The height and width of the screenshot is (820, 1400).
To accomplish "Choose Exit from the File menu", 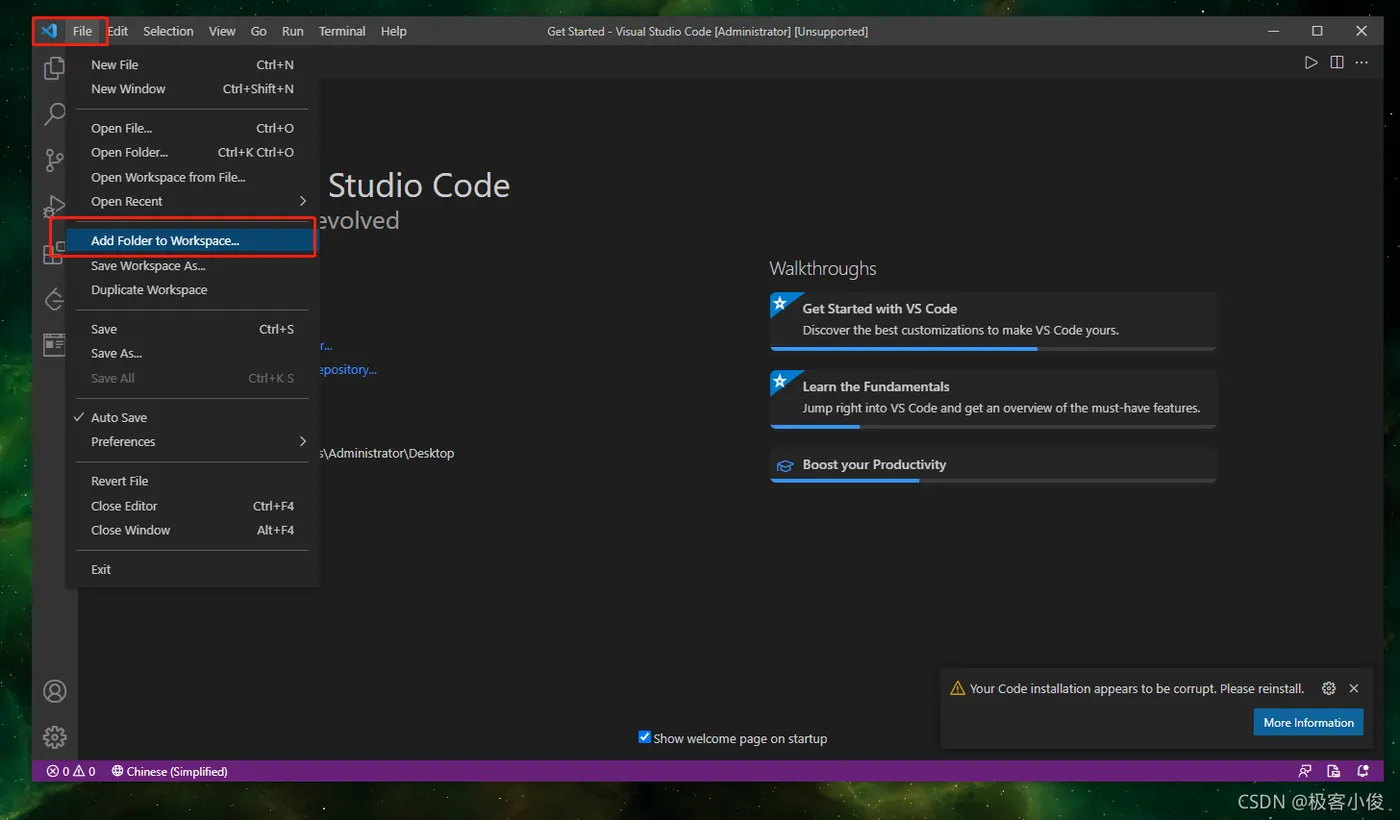I will [193, 569].
